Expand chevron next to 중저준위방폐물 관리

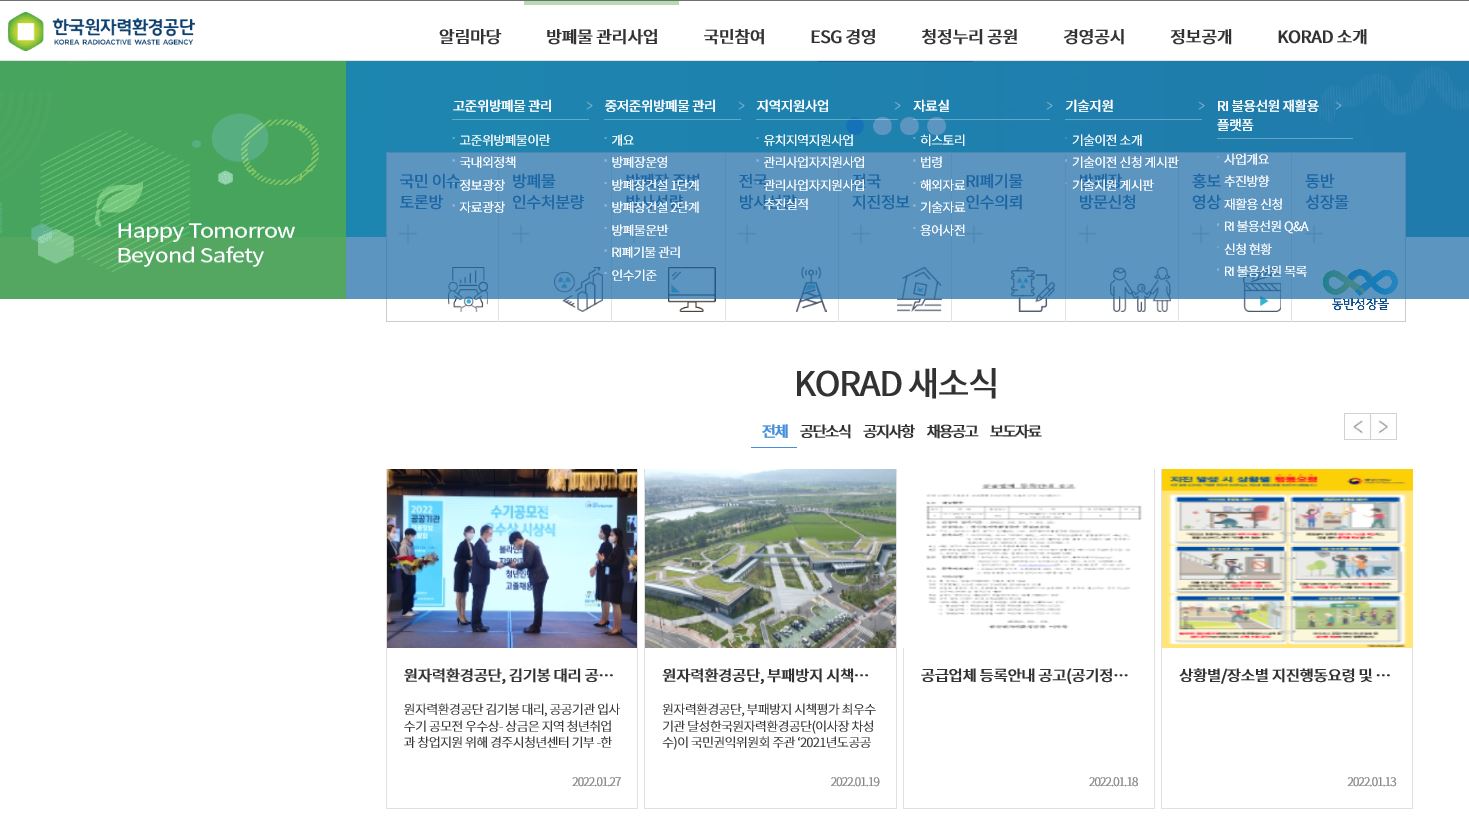[x=741, y=106]
